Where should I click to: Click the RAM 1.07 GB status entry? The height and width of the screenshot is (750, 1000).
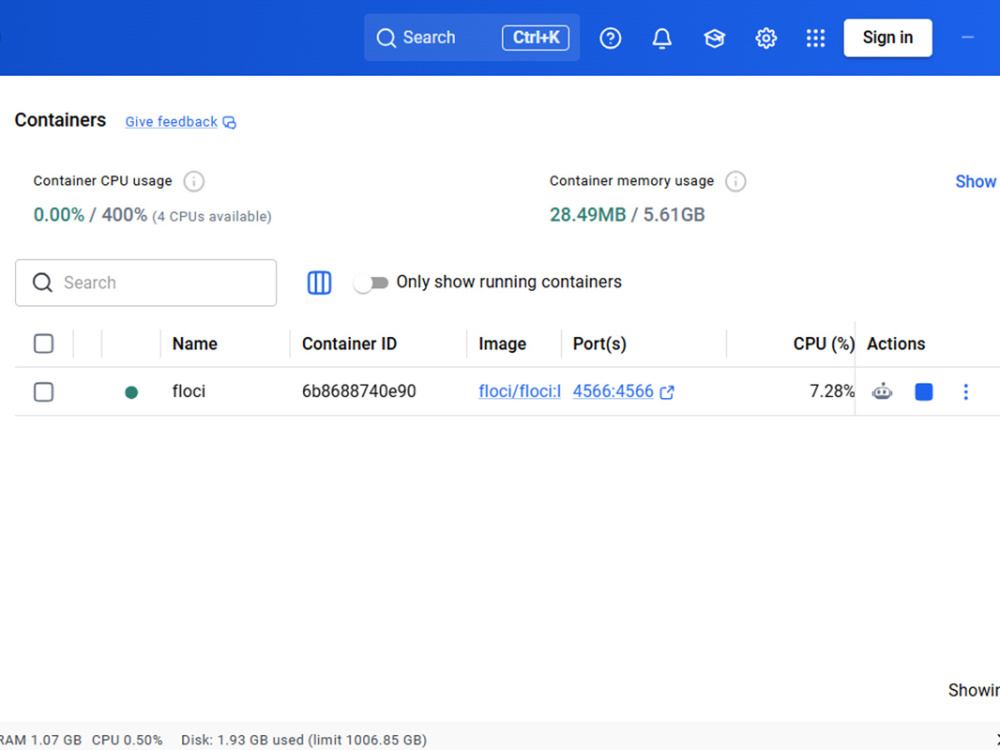[x=41, y=740]
